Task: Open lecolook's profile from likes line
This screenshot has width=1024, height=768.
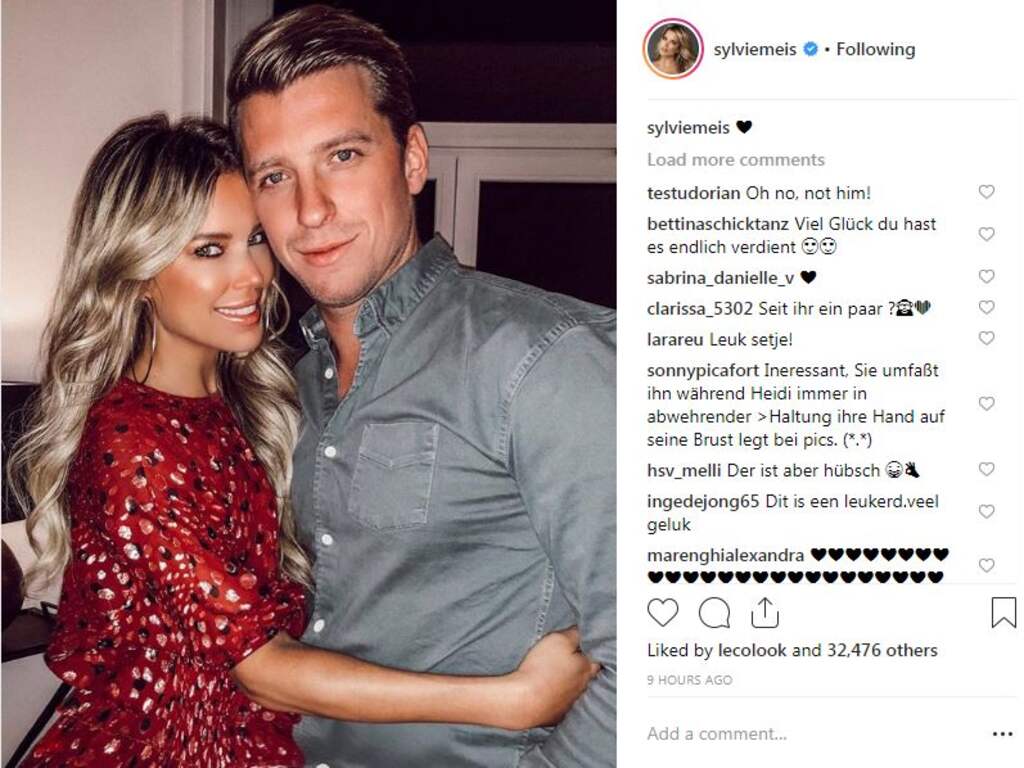Action: (752, 650)
